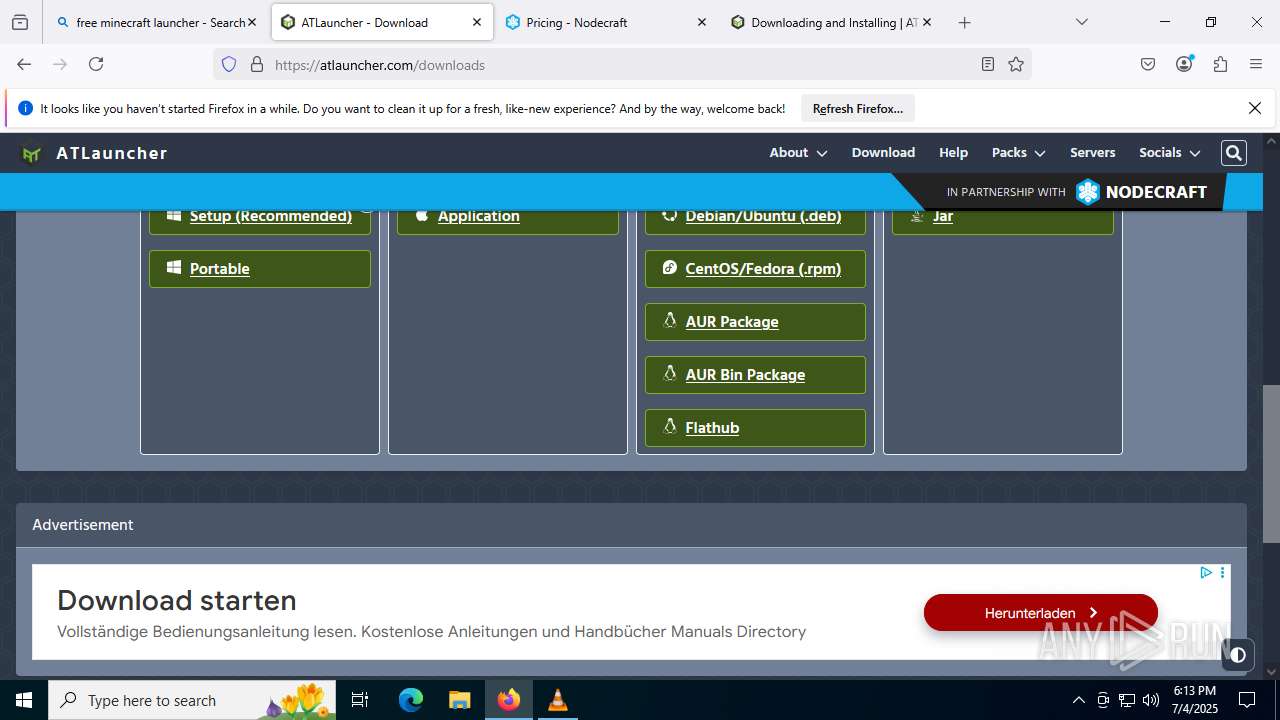Open the AUR Package link

[755, 321]
